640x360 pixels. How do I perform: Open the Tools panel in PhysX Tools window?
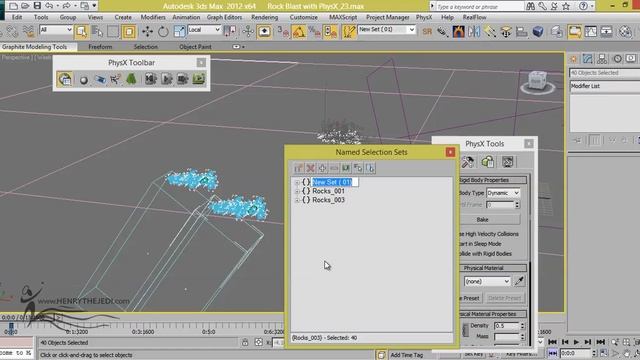(x=468, y=162)
